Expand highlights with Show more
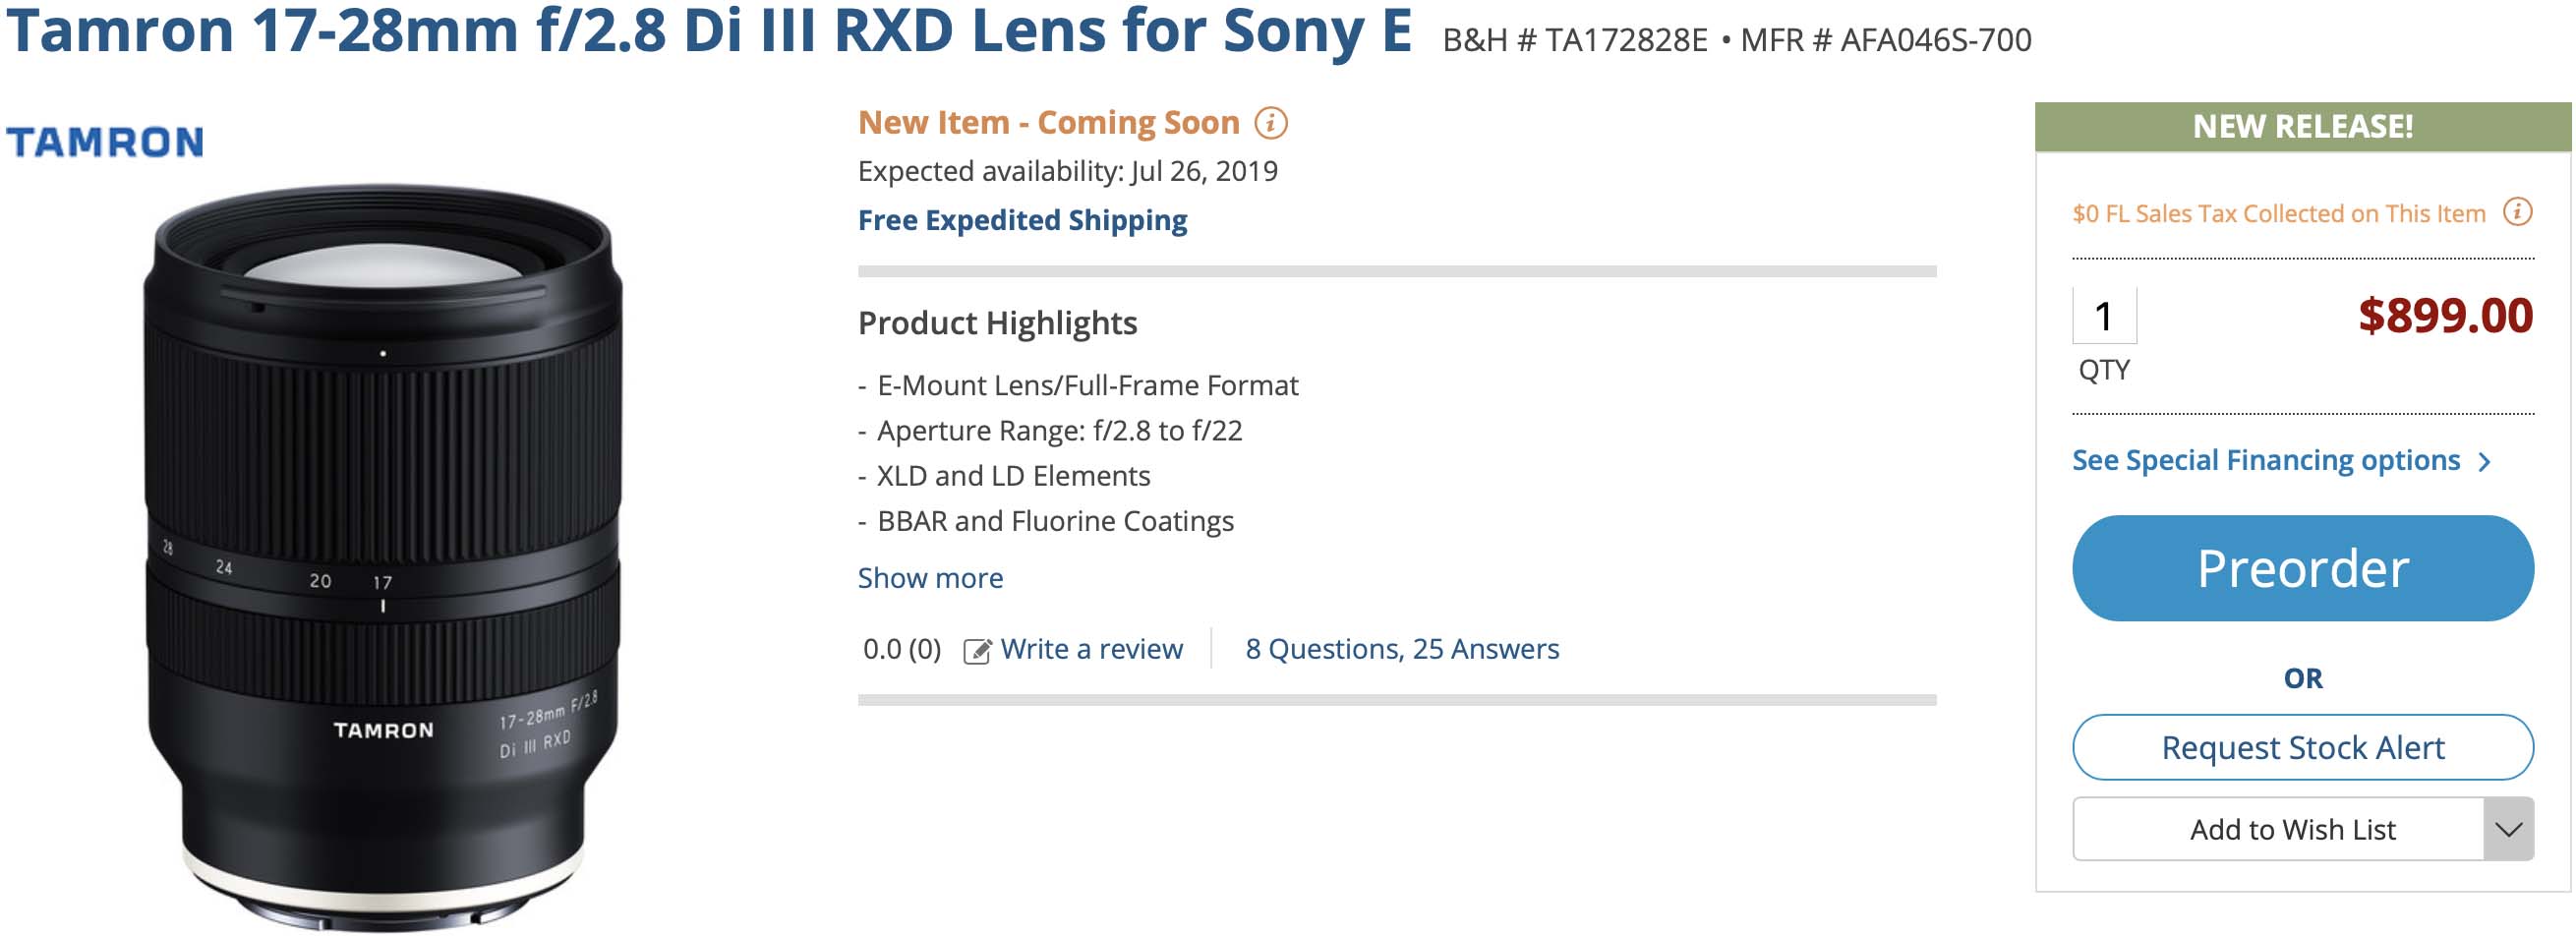 (930, 578)
